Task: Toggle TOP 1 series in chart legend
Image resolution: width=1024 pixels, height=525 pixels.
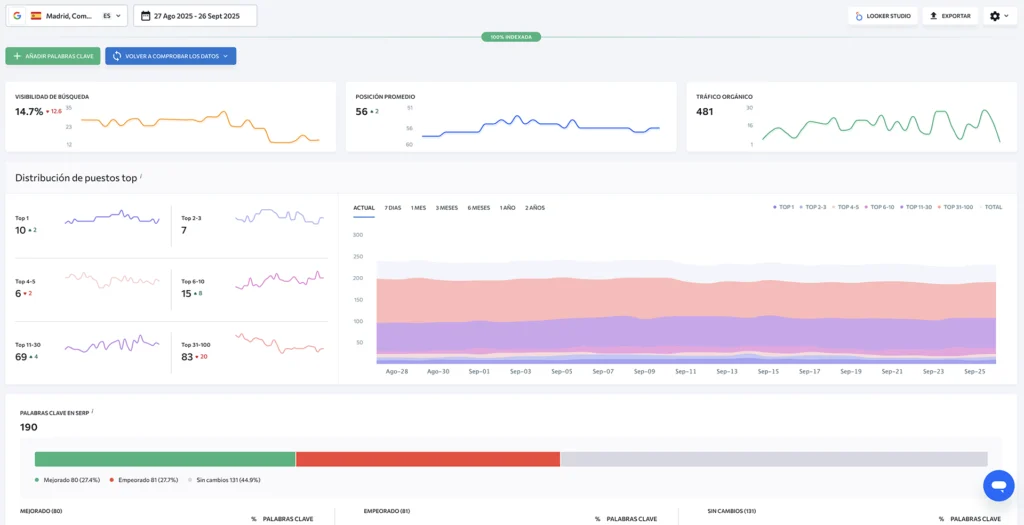Action: [783, 207]
